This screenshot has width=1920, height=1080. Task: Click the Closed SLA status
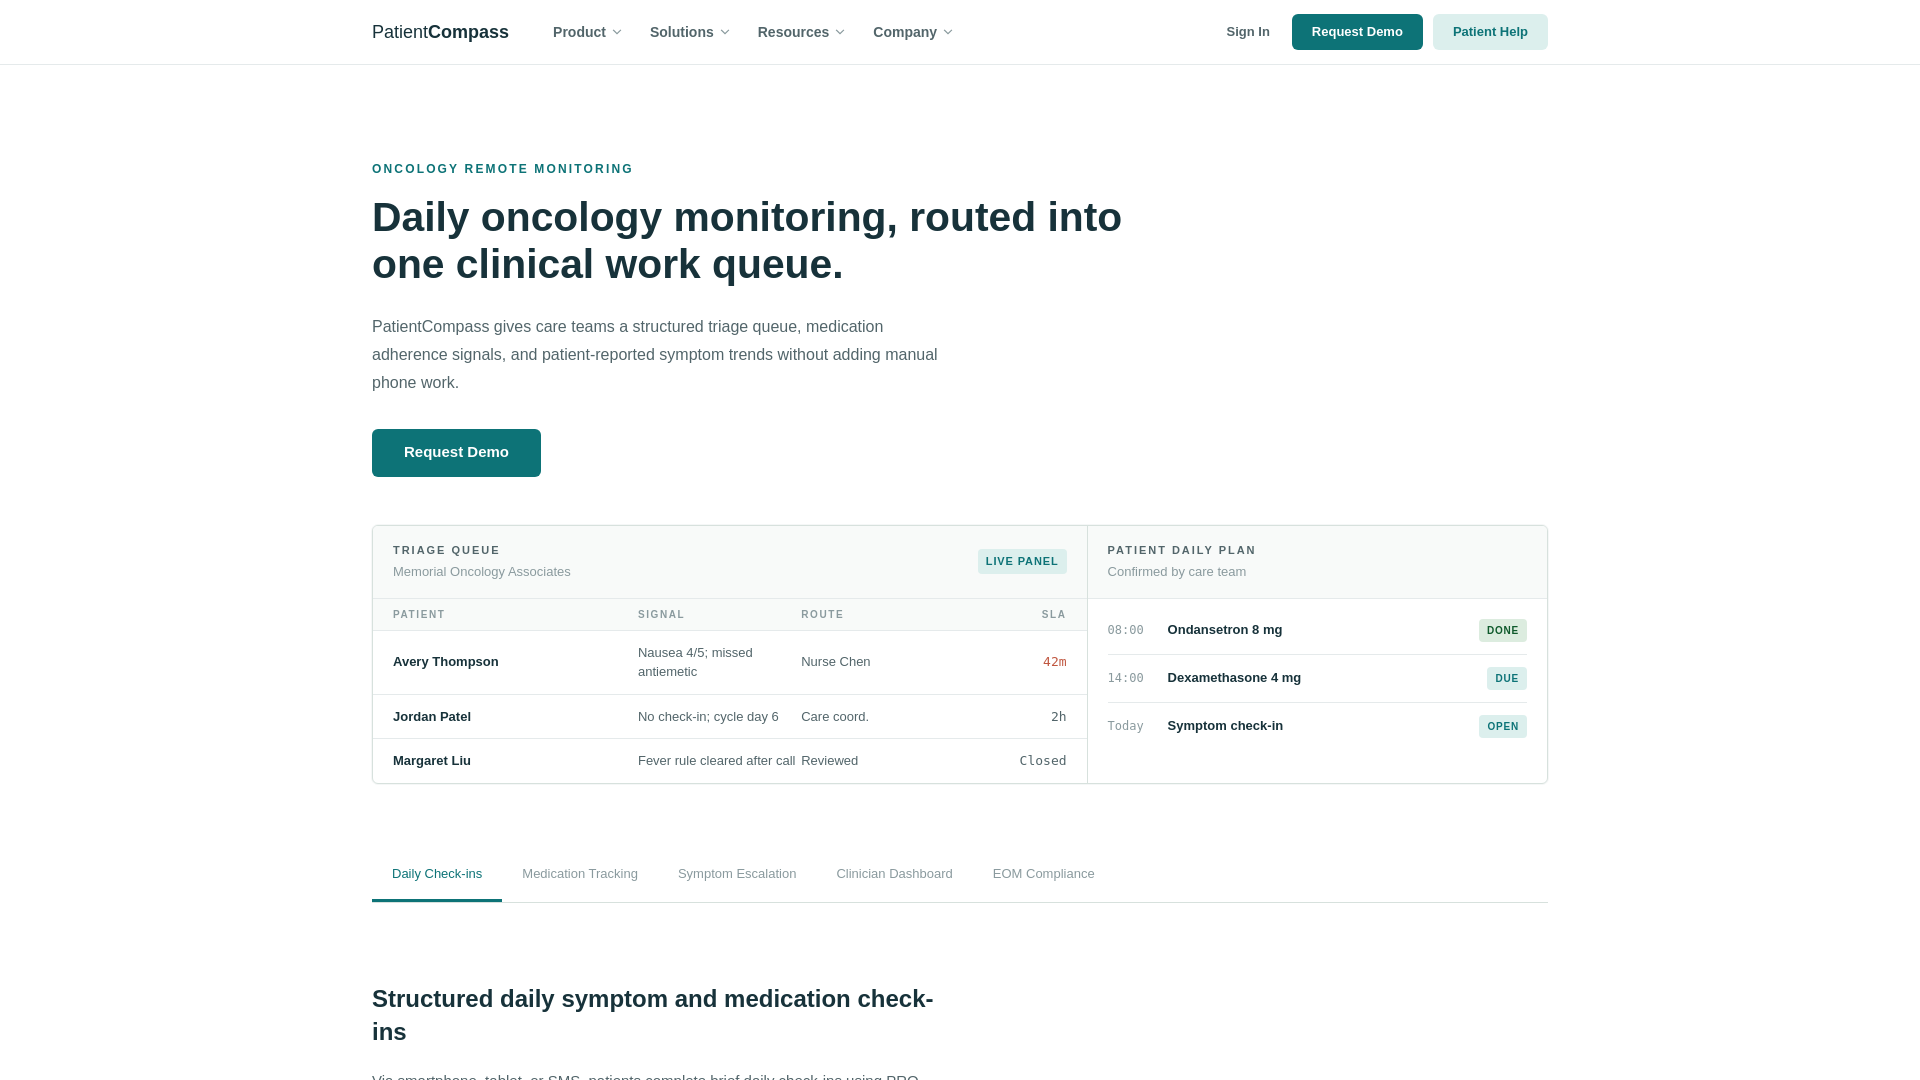pos(1043,761)
